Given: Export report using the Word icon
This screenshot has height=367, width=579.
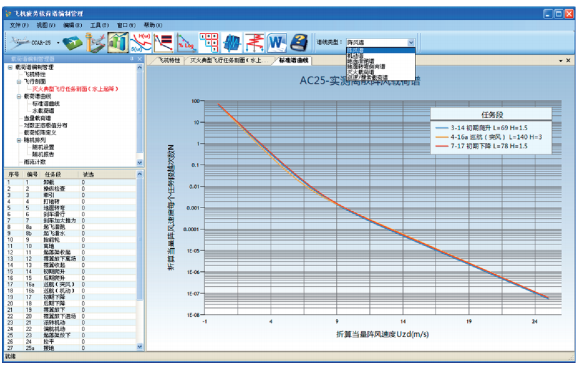Looking at the screenshot, I should (277, 43).
